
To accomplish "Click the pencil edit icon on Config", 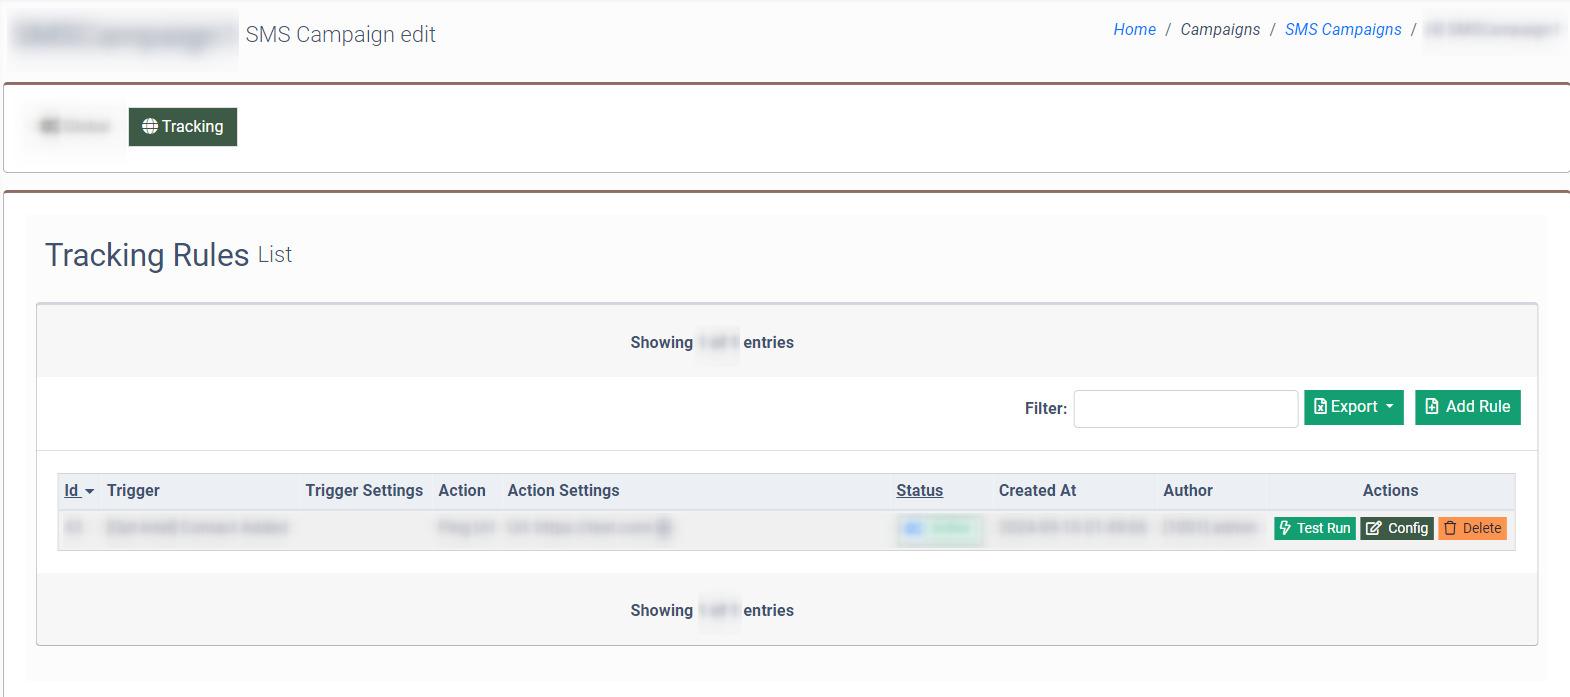I will coord(1374,528).
